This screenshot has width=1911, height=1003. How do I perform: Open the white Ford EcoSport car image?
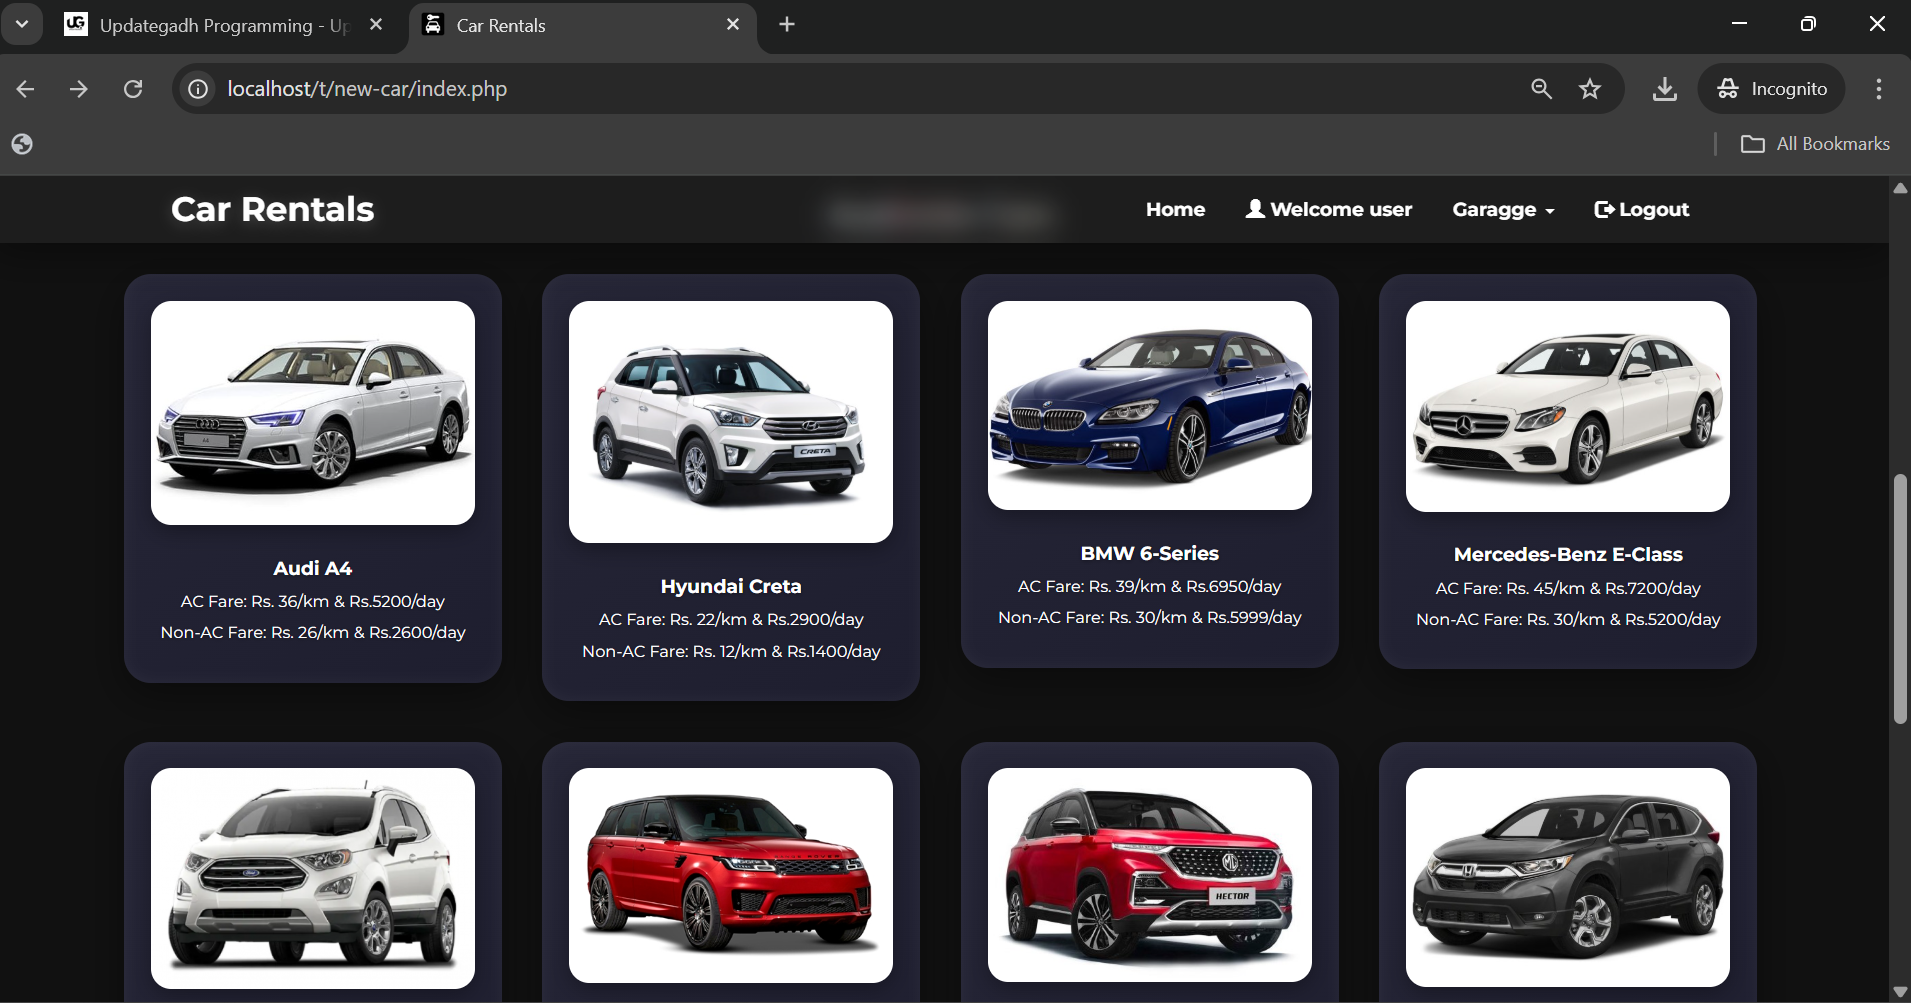point(313,878)
